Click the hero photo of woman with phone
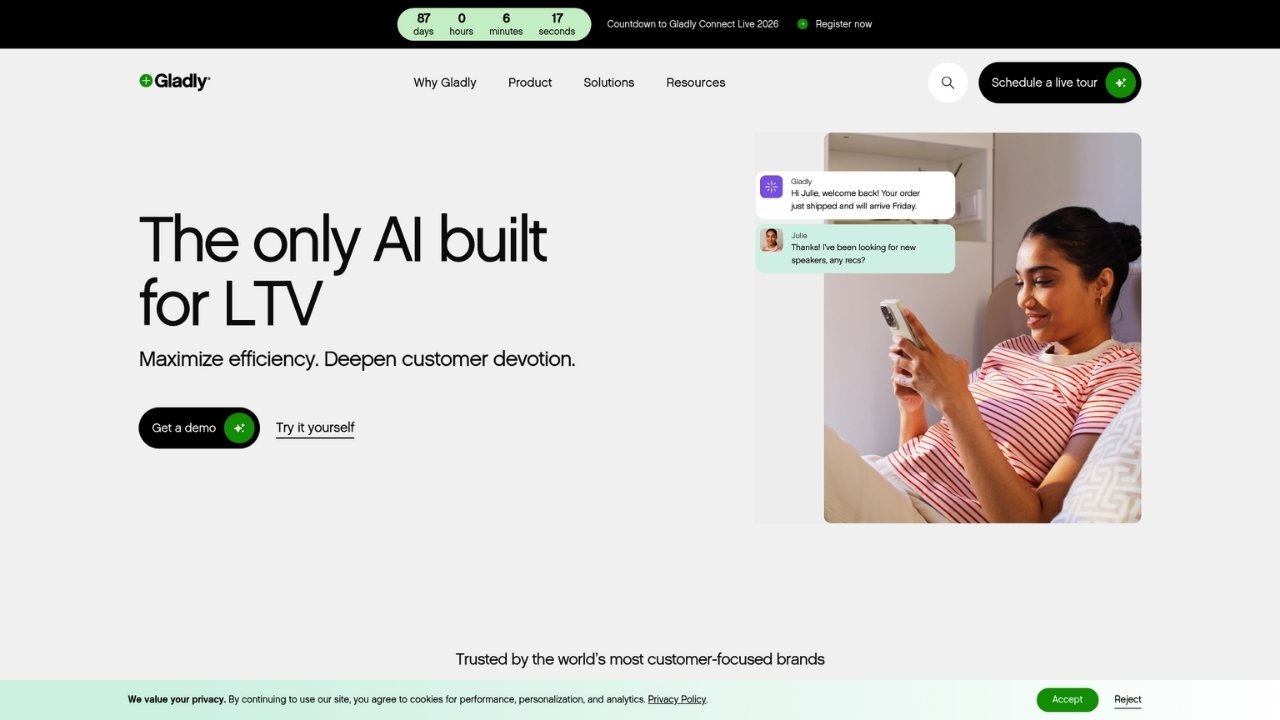 coord(982,328)
